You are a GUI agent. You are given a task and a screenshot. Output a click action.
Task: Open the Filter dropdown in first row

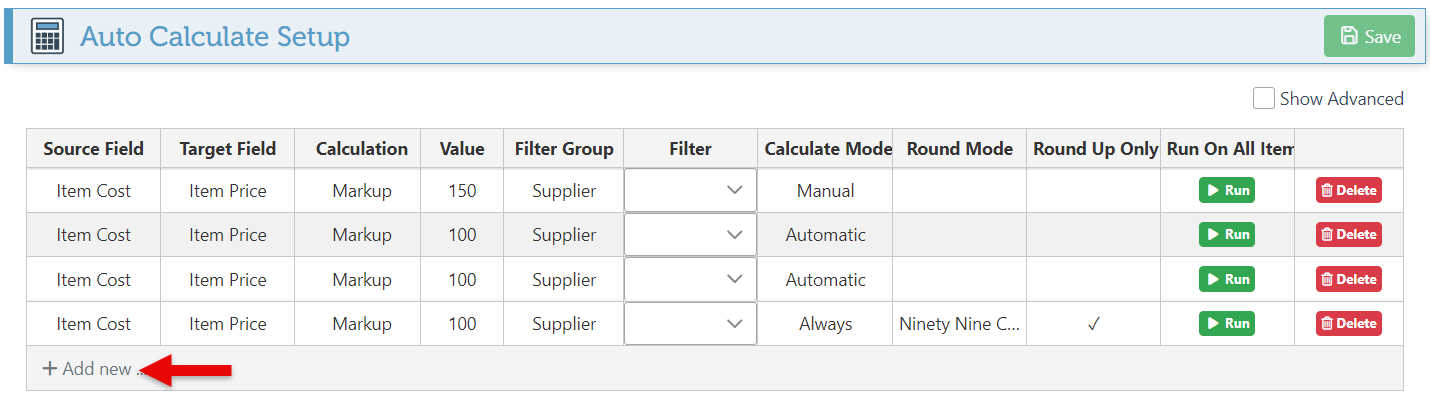tap(690, 190)
